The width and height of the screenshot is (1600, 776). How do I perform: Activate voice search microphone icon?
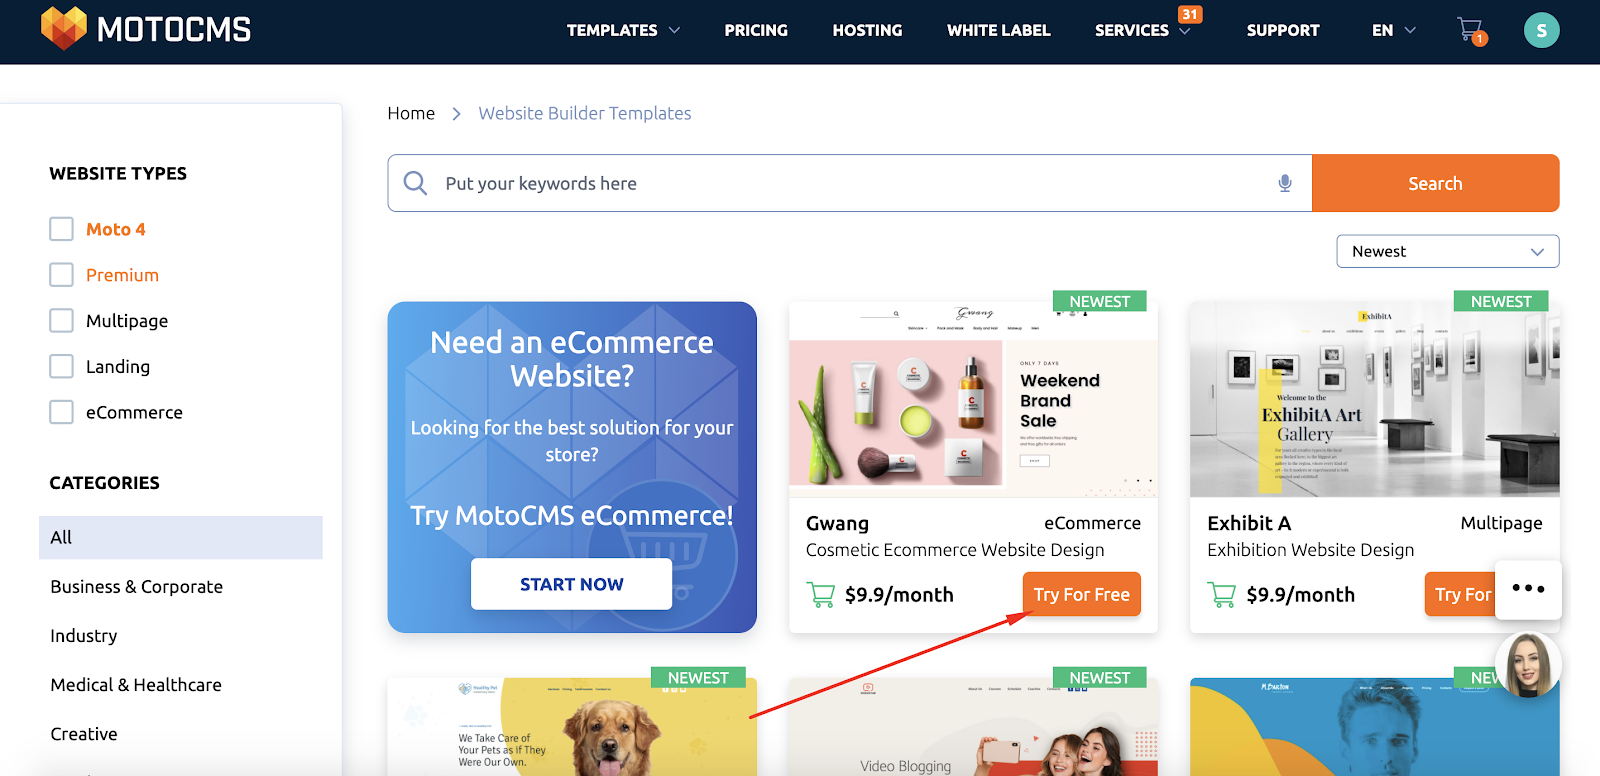pyautogui.click(x=1285, y=183)
